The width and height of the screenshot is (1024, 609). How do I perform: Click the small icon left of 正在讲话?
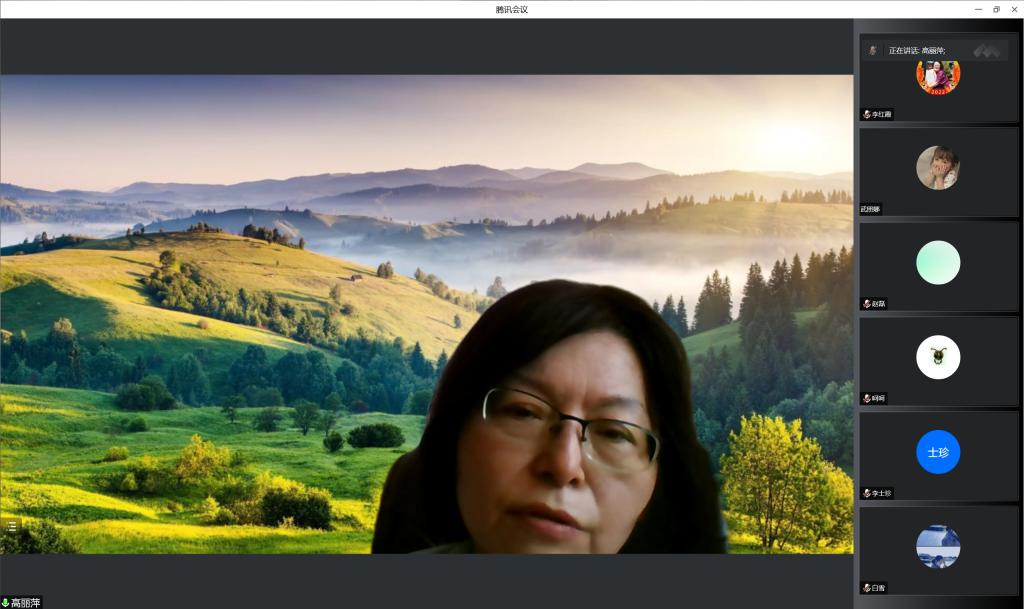click(x=873, y=50)
